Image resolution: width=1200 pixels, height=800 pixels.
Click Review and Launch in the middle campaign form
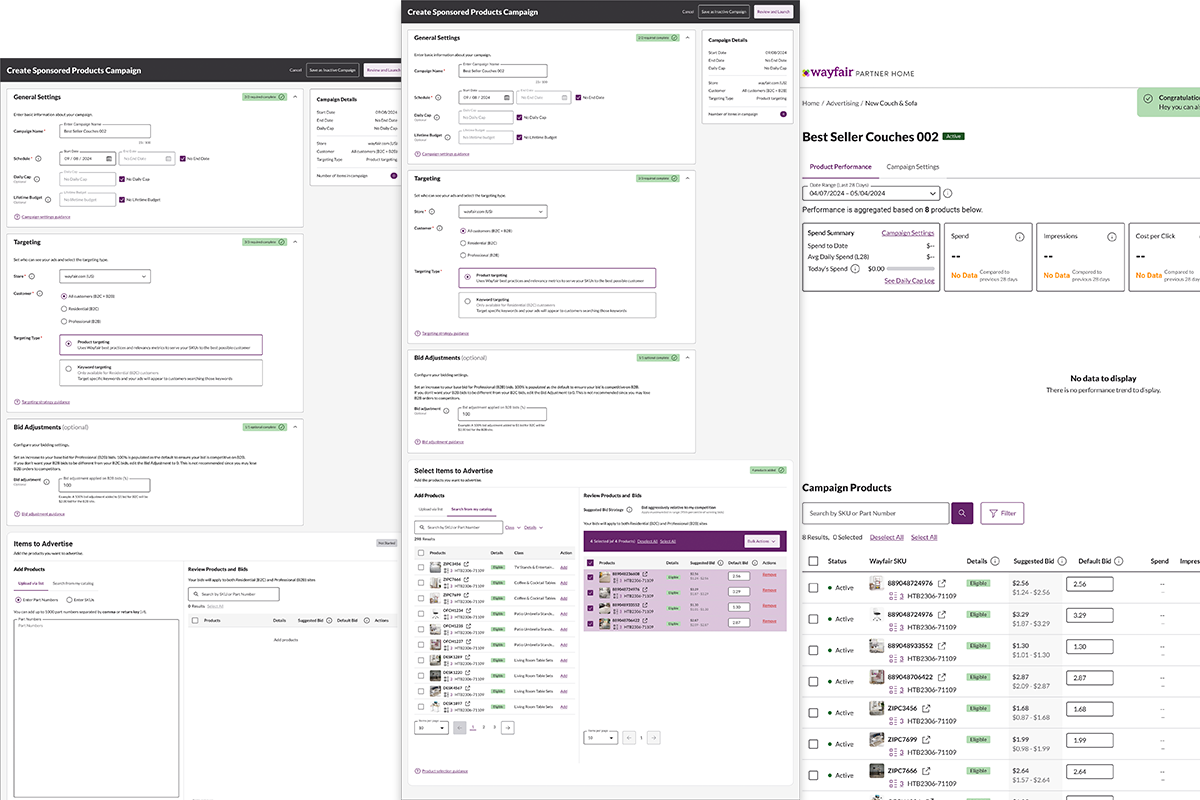tap(773, 12)
